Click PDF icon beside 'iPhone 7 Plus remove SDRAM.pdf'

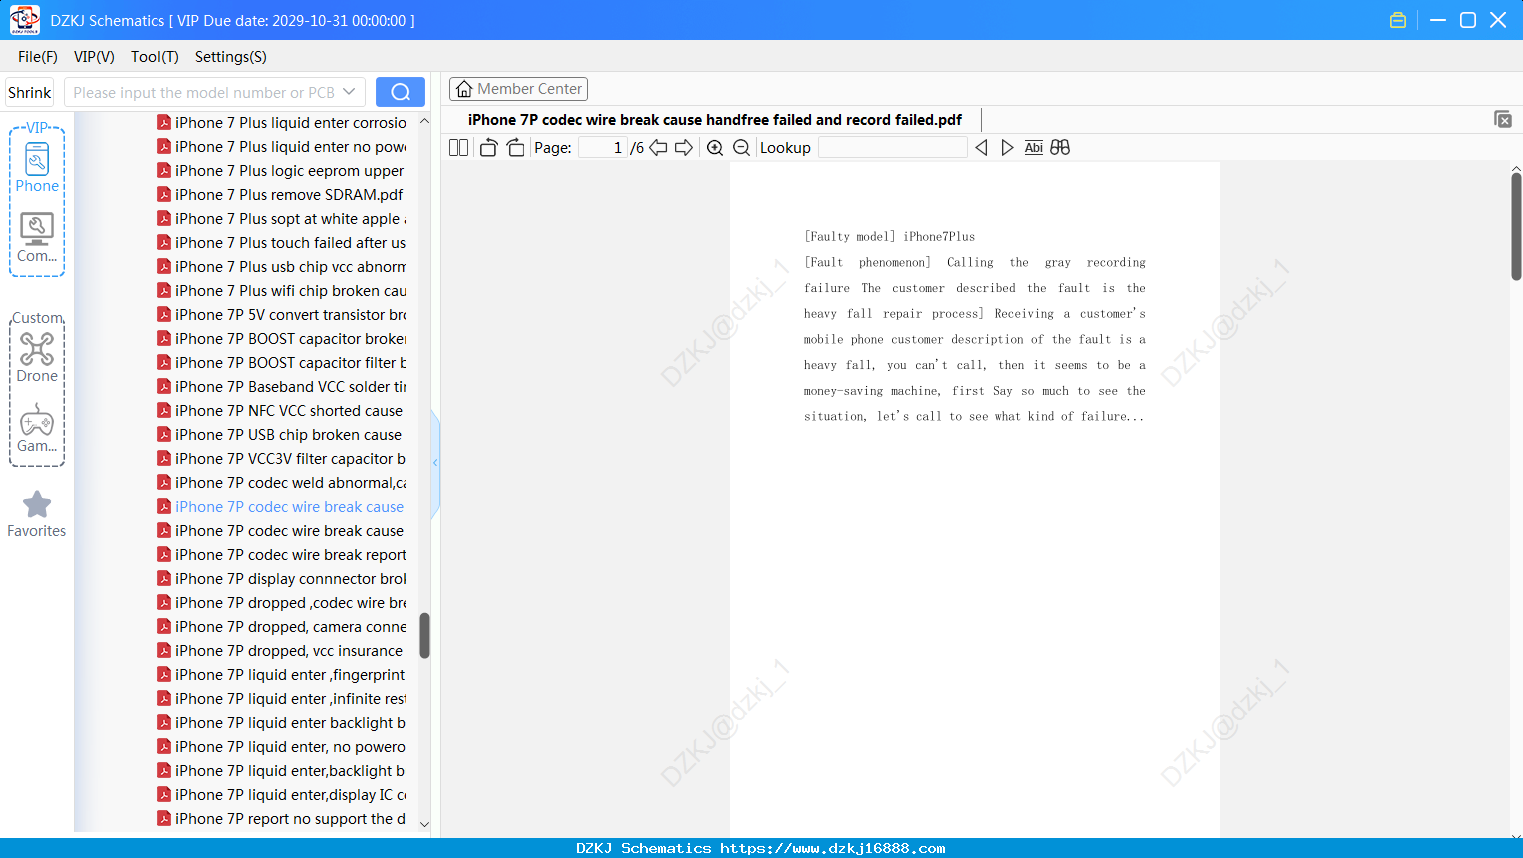pos(164,195)
